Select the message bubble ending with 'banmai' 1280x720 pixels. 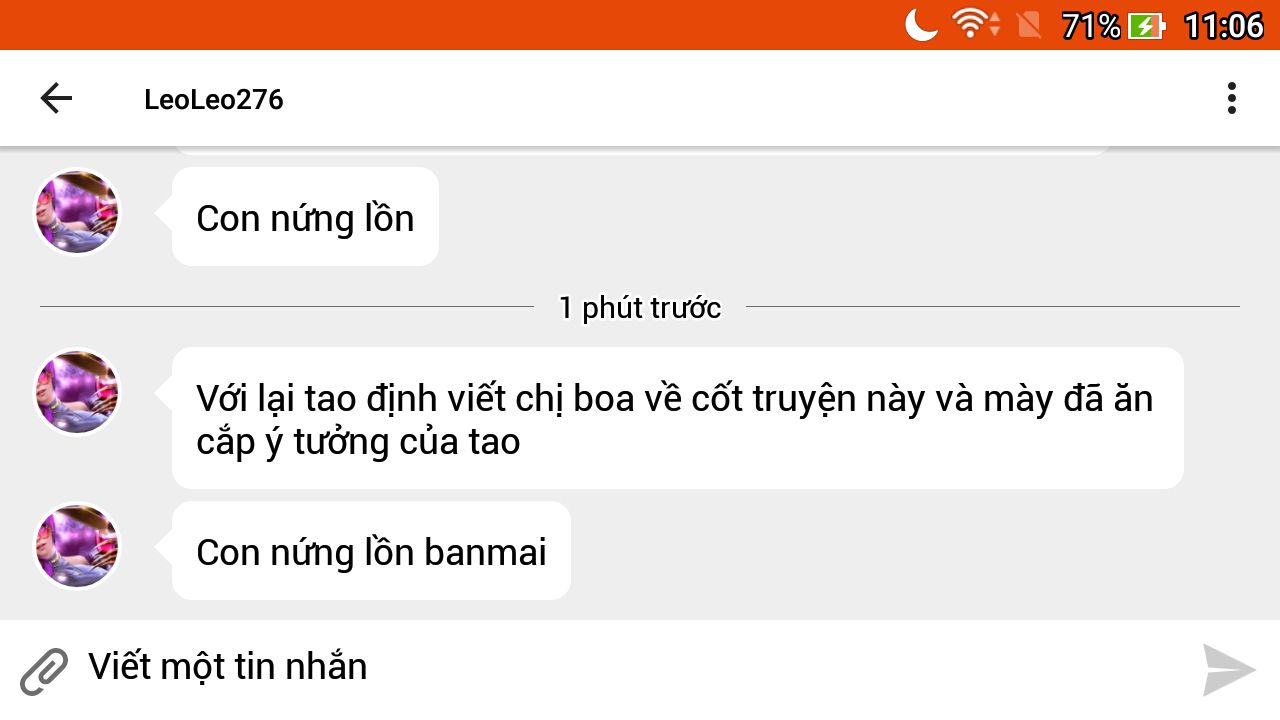371,551
